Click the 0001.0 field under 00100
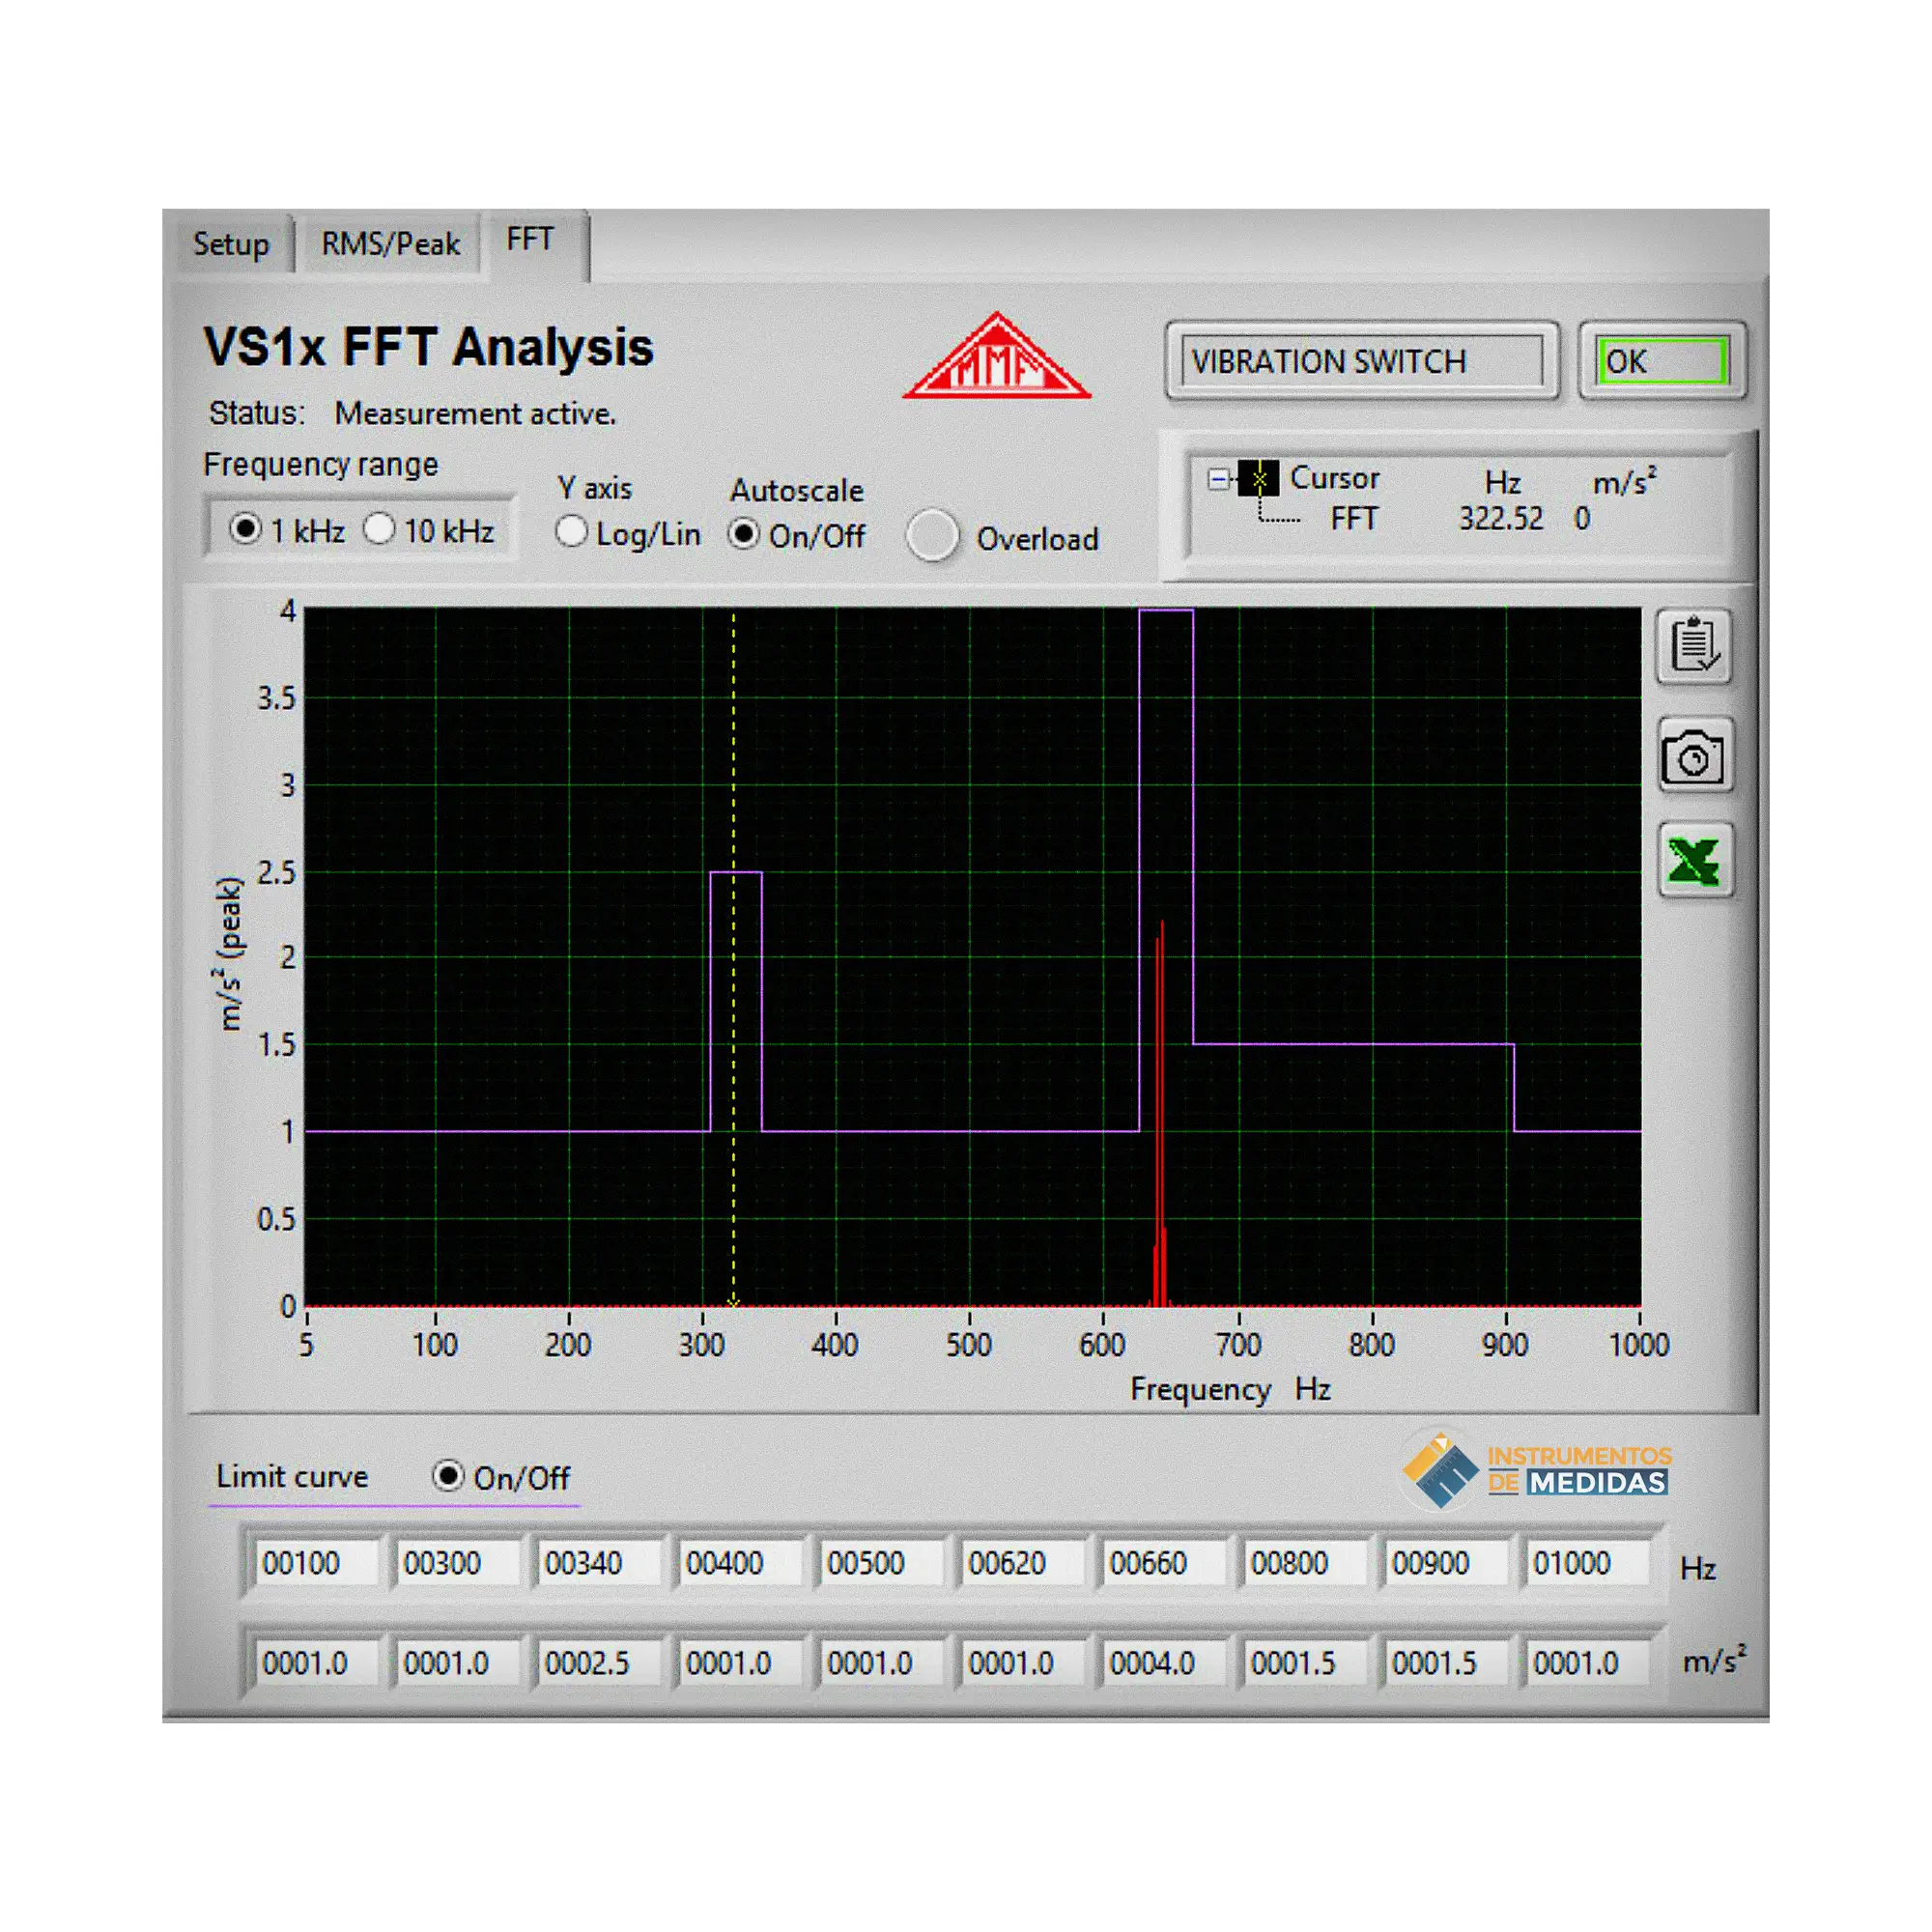This screenshot has width=1932, height=1932. click(314, 1663)
